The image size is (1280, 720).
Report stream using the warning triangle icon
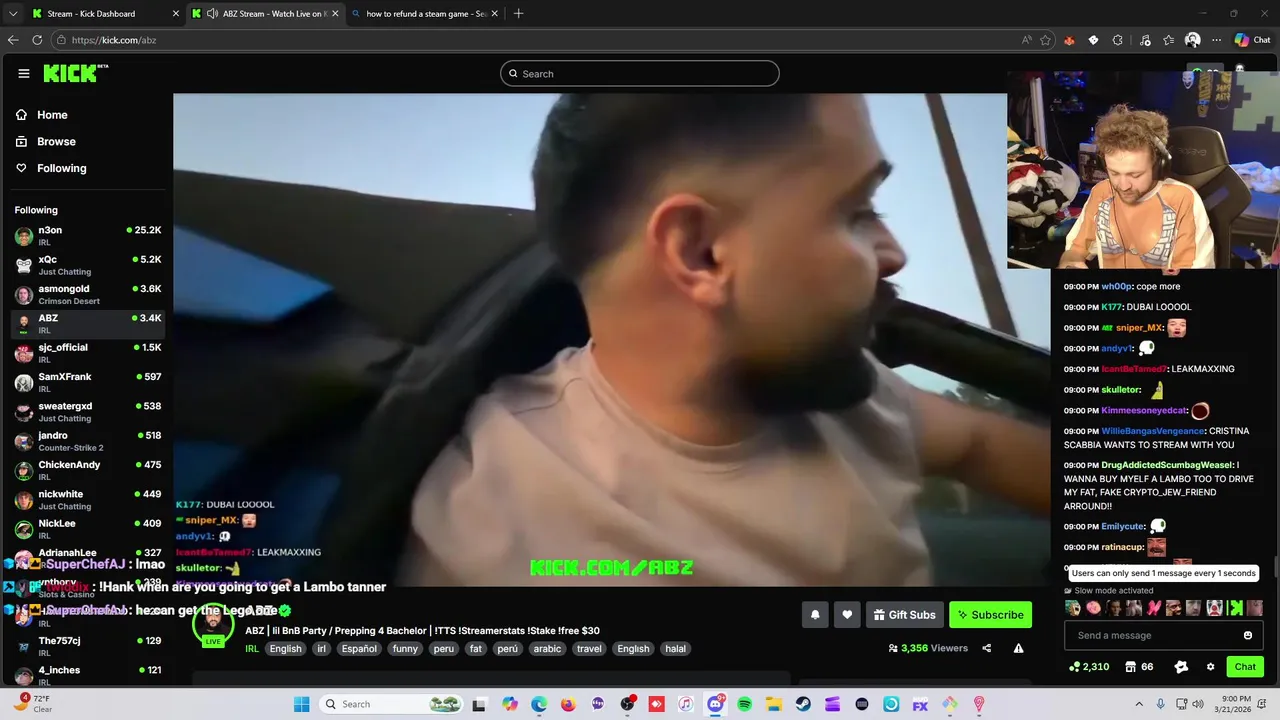[1018, 648]
